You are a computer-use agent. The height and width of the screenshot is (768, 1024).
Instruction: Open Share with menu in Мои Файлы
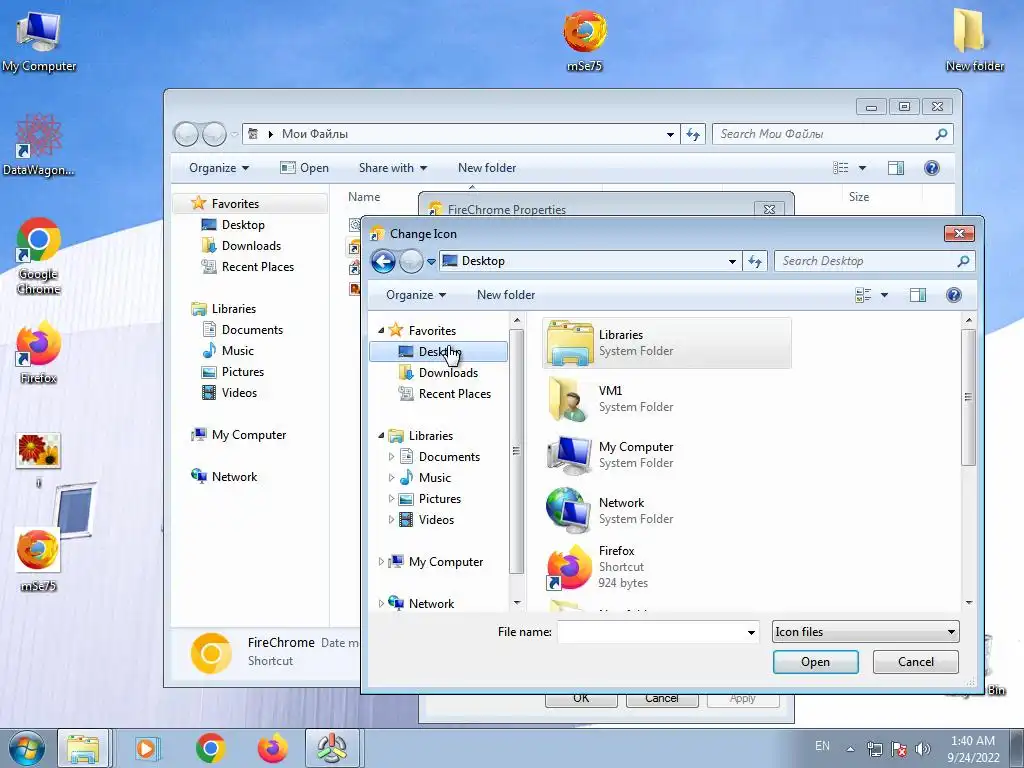[392, 168]
